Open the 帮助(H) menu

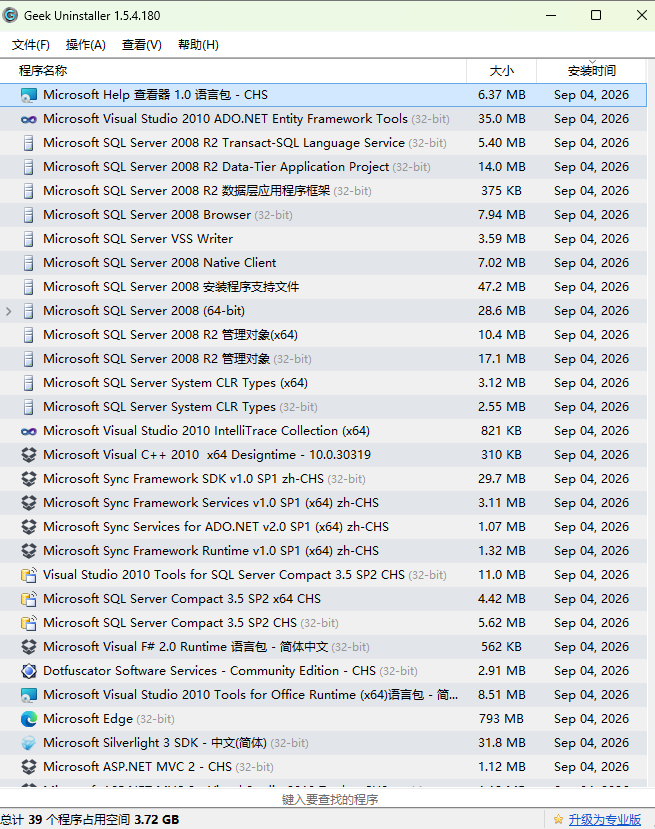pyautogui.click(x=198, y=45)
